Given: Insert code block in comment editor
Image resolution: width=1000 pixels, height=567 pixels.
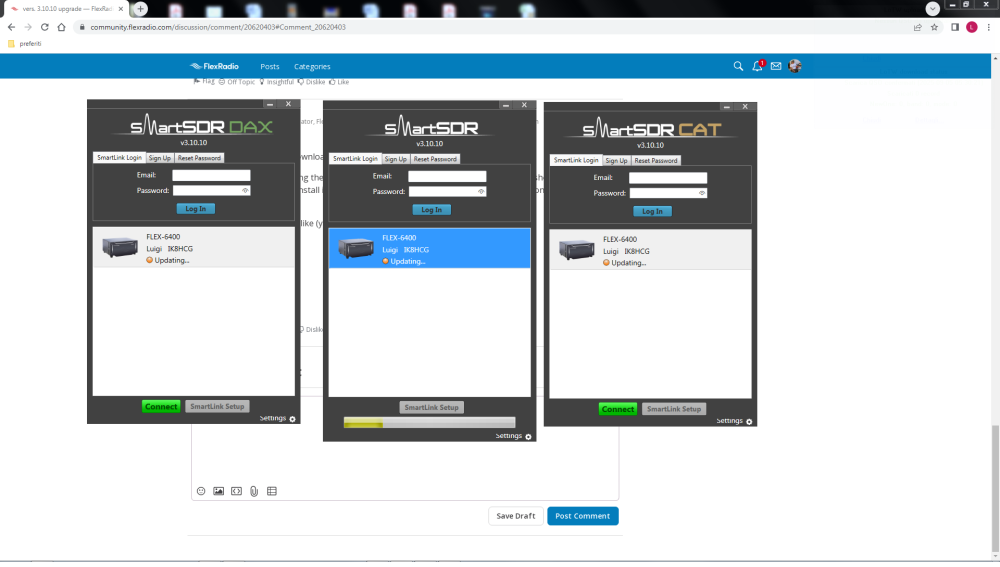Looking at the screenshot, I should point(237,491).
